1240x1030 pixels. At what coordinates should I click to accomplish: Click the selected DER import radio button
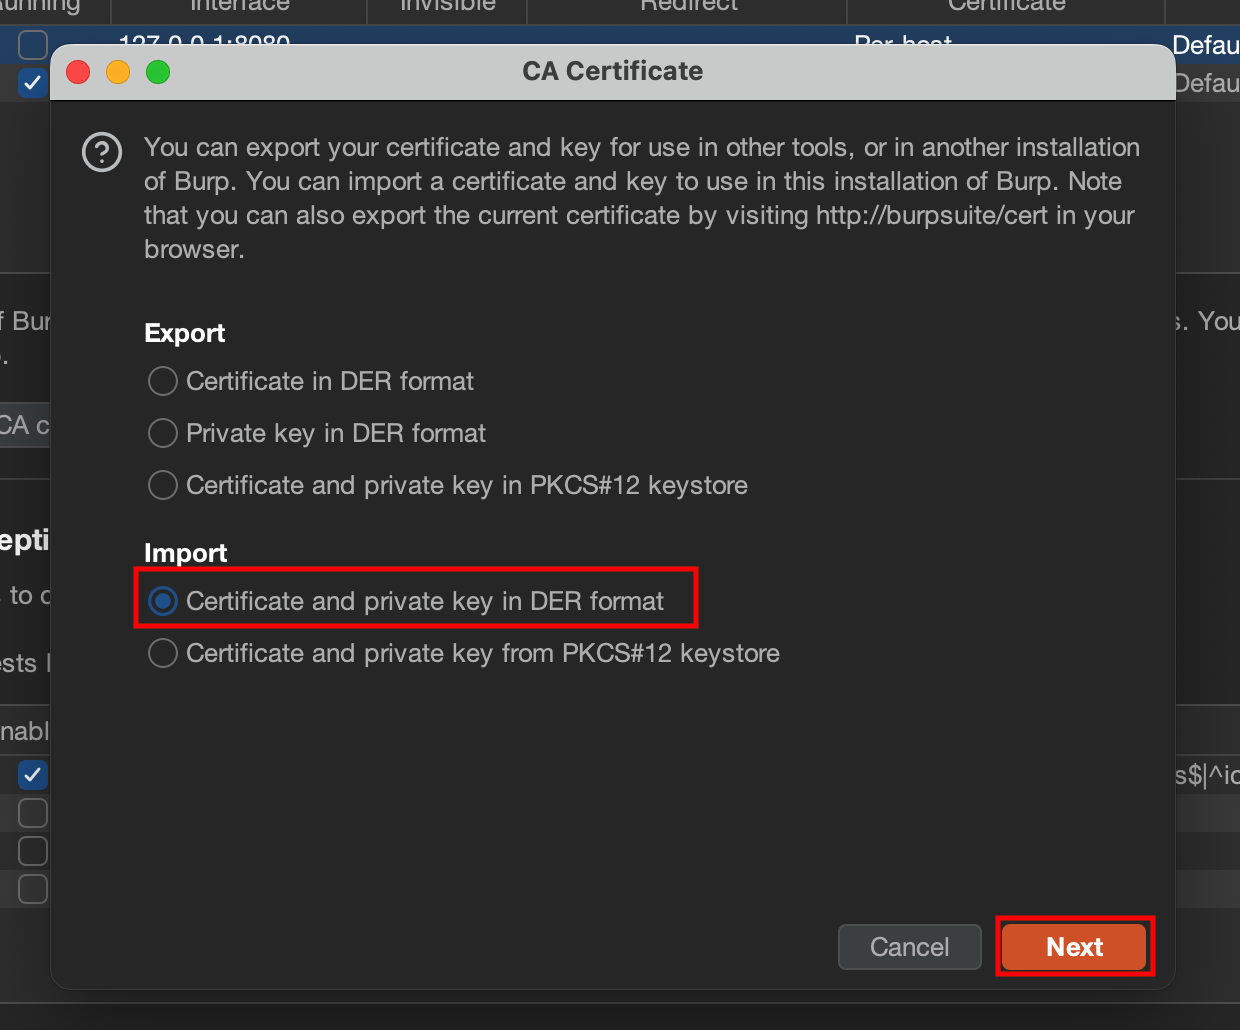pos(162,601)
